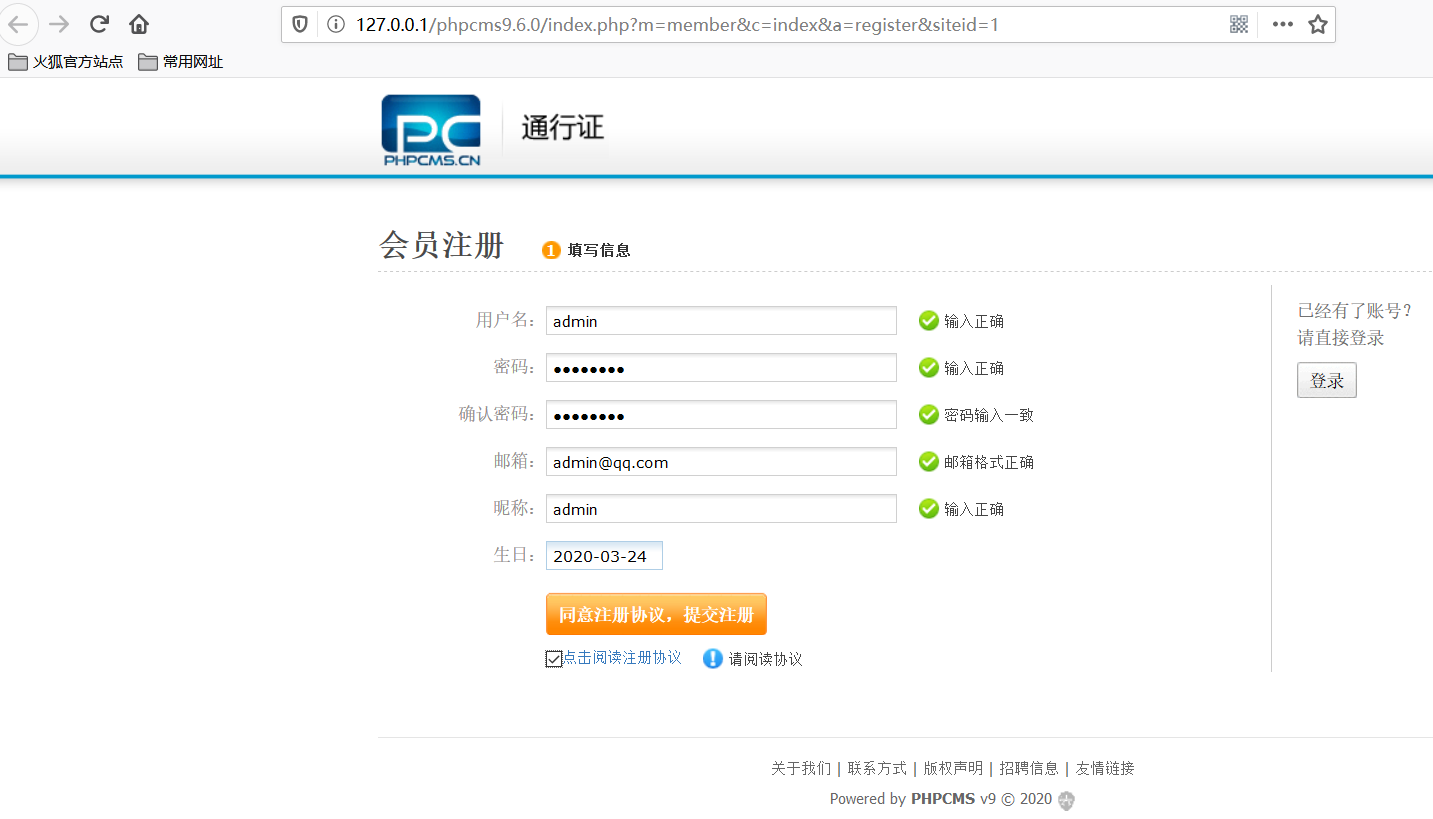The height and width of the screenshot is (819, 1433).
Task: Click the PHPCMS link in footer
Action: pos(942,799)
